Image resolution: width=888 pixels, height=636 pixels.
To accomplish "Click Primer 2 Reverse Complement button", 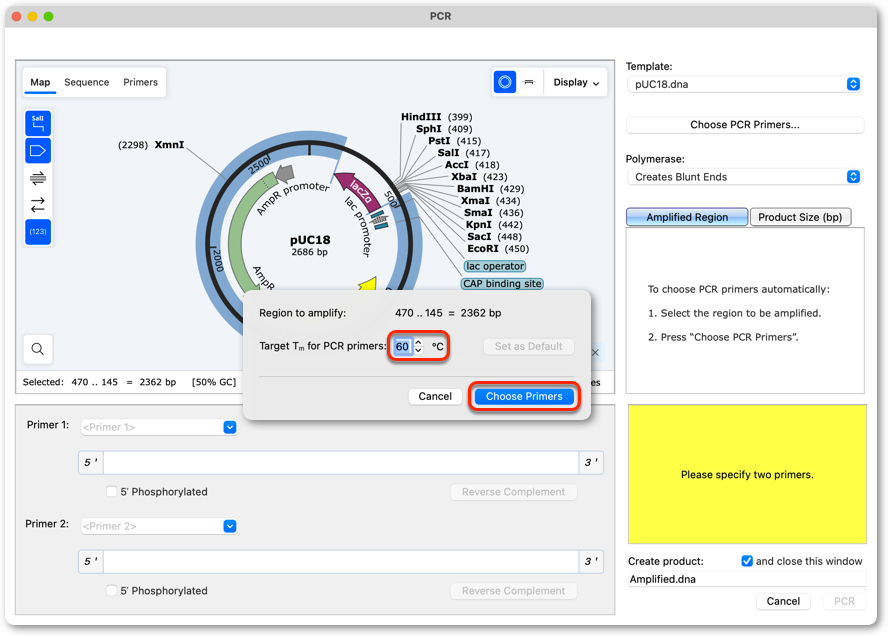I will [513, 591].
